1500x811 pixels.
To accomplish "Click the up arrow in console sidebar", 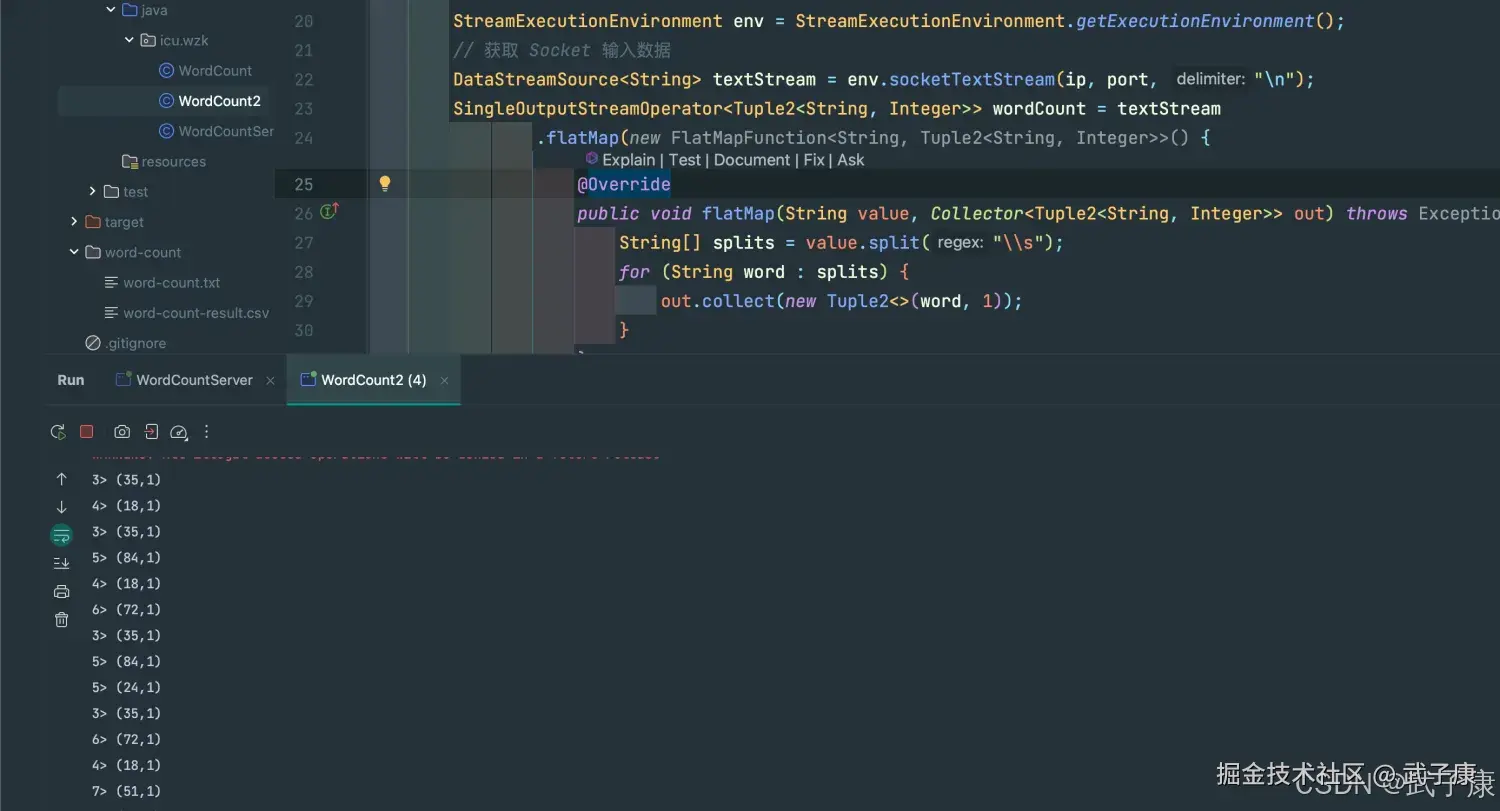I will click(61, 479).
